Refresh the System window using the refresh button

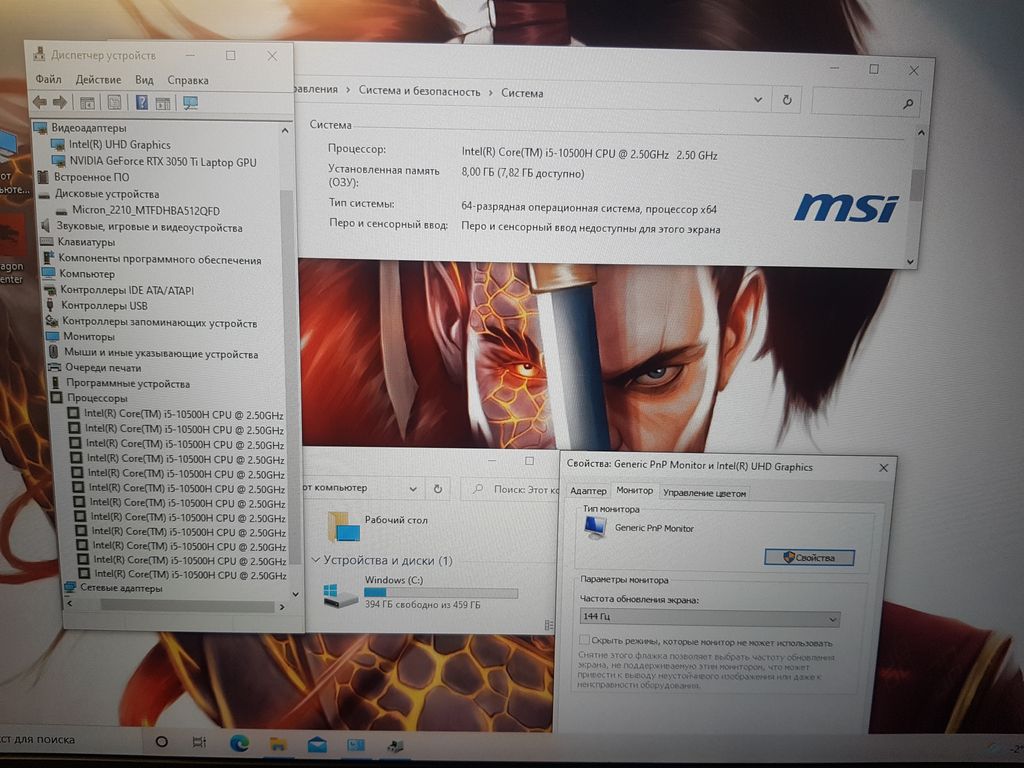(787, 100)
